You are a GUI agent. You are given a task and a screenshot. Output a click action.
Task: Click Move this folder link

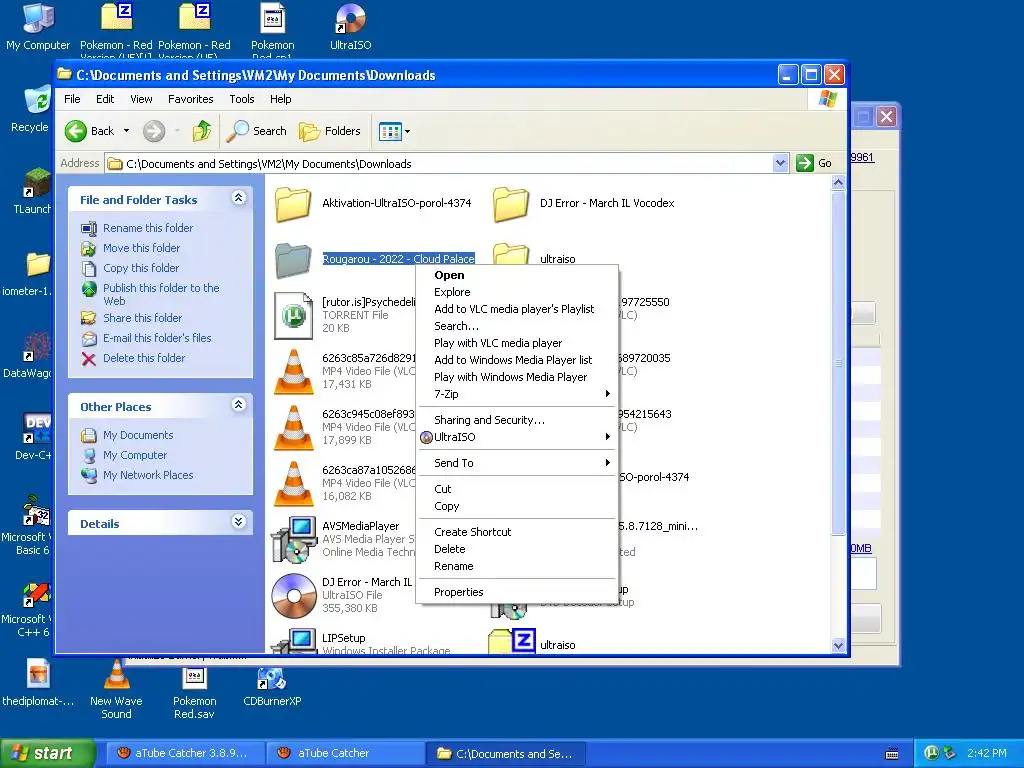click(141, 248)
